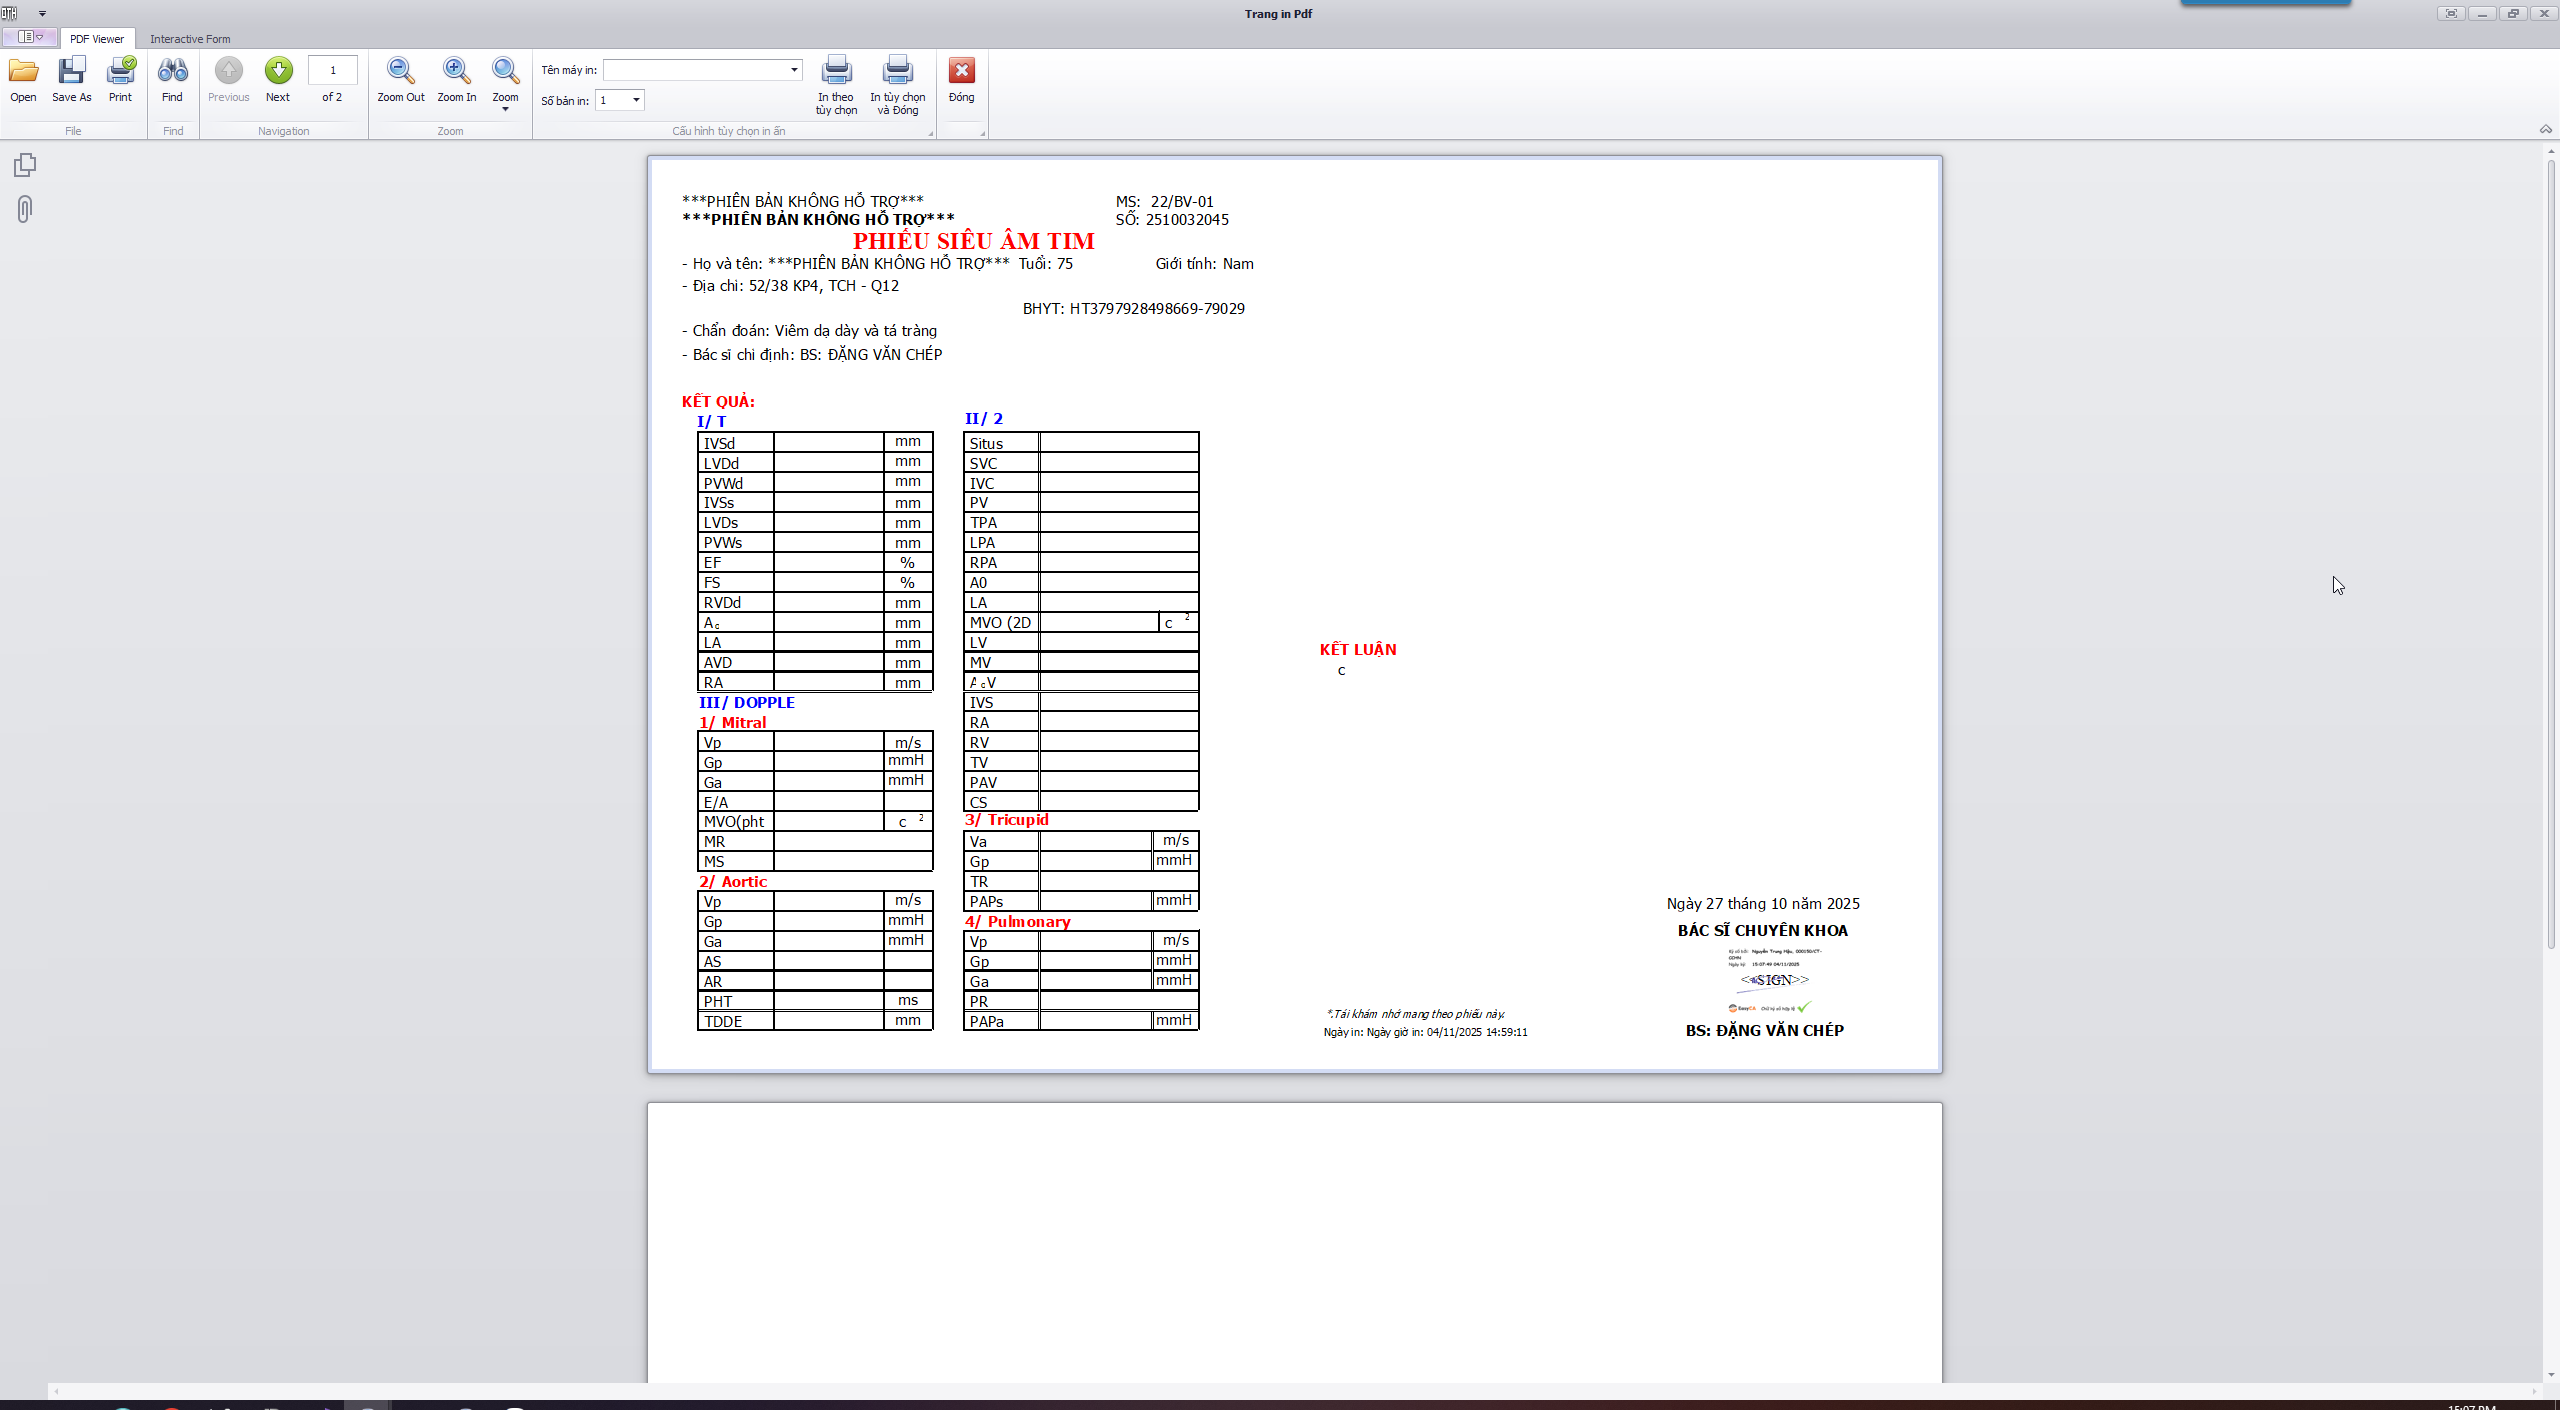Expand the Tên máy in dropdown

(x=794, y=70)
